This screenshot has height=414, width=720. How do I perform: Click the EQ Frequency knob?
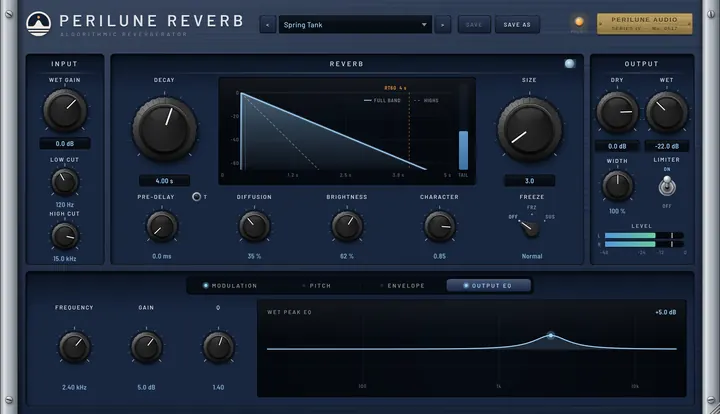tap(74, 347)
